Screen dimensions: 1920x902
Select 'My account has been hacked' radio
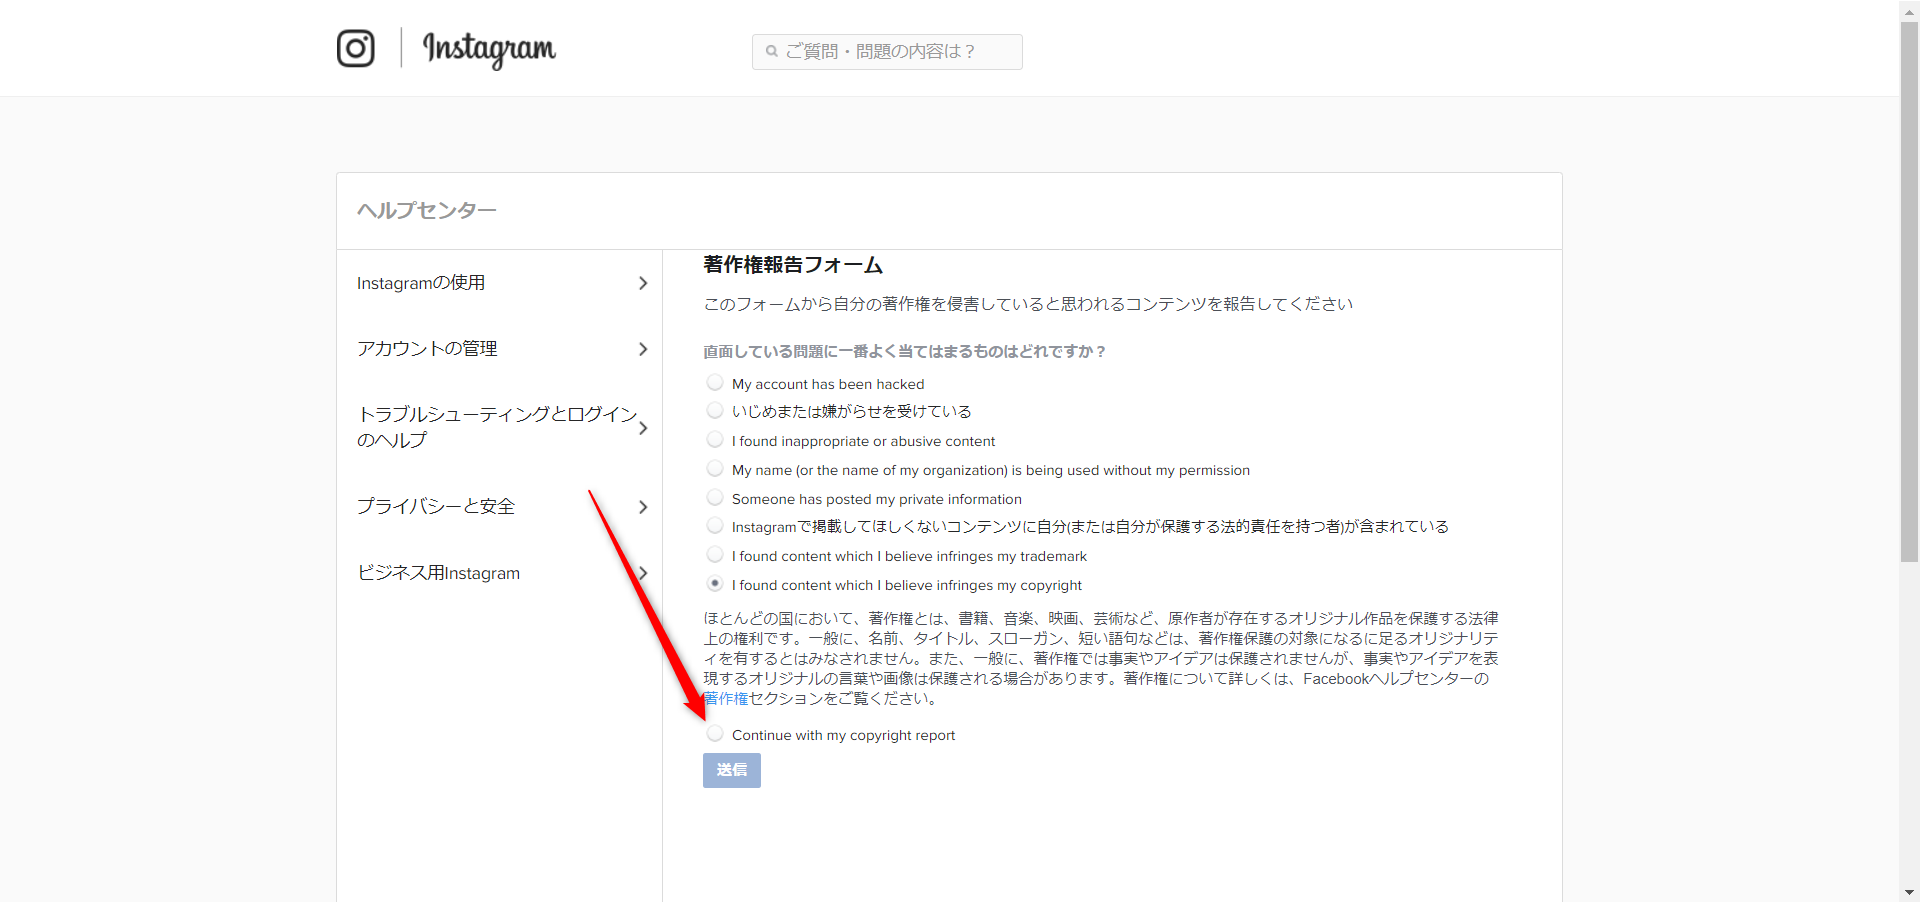715,383
